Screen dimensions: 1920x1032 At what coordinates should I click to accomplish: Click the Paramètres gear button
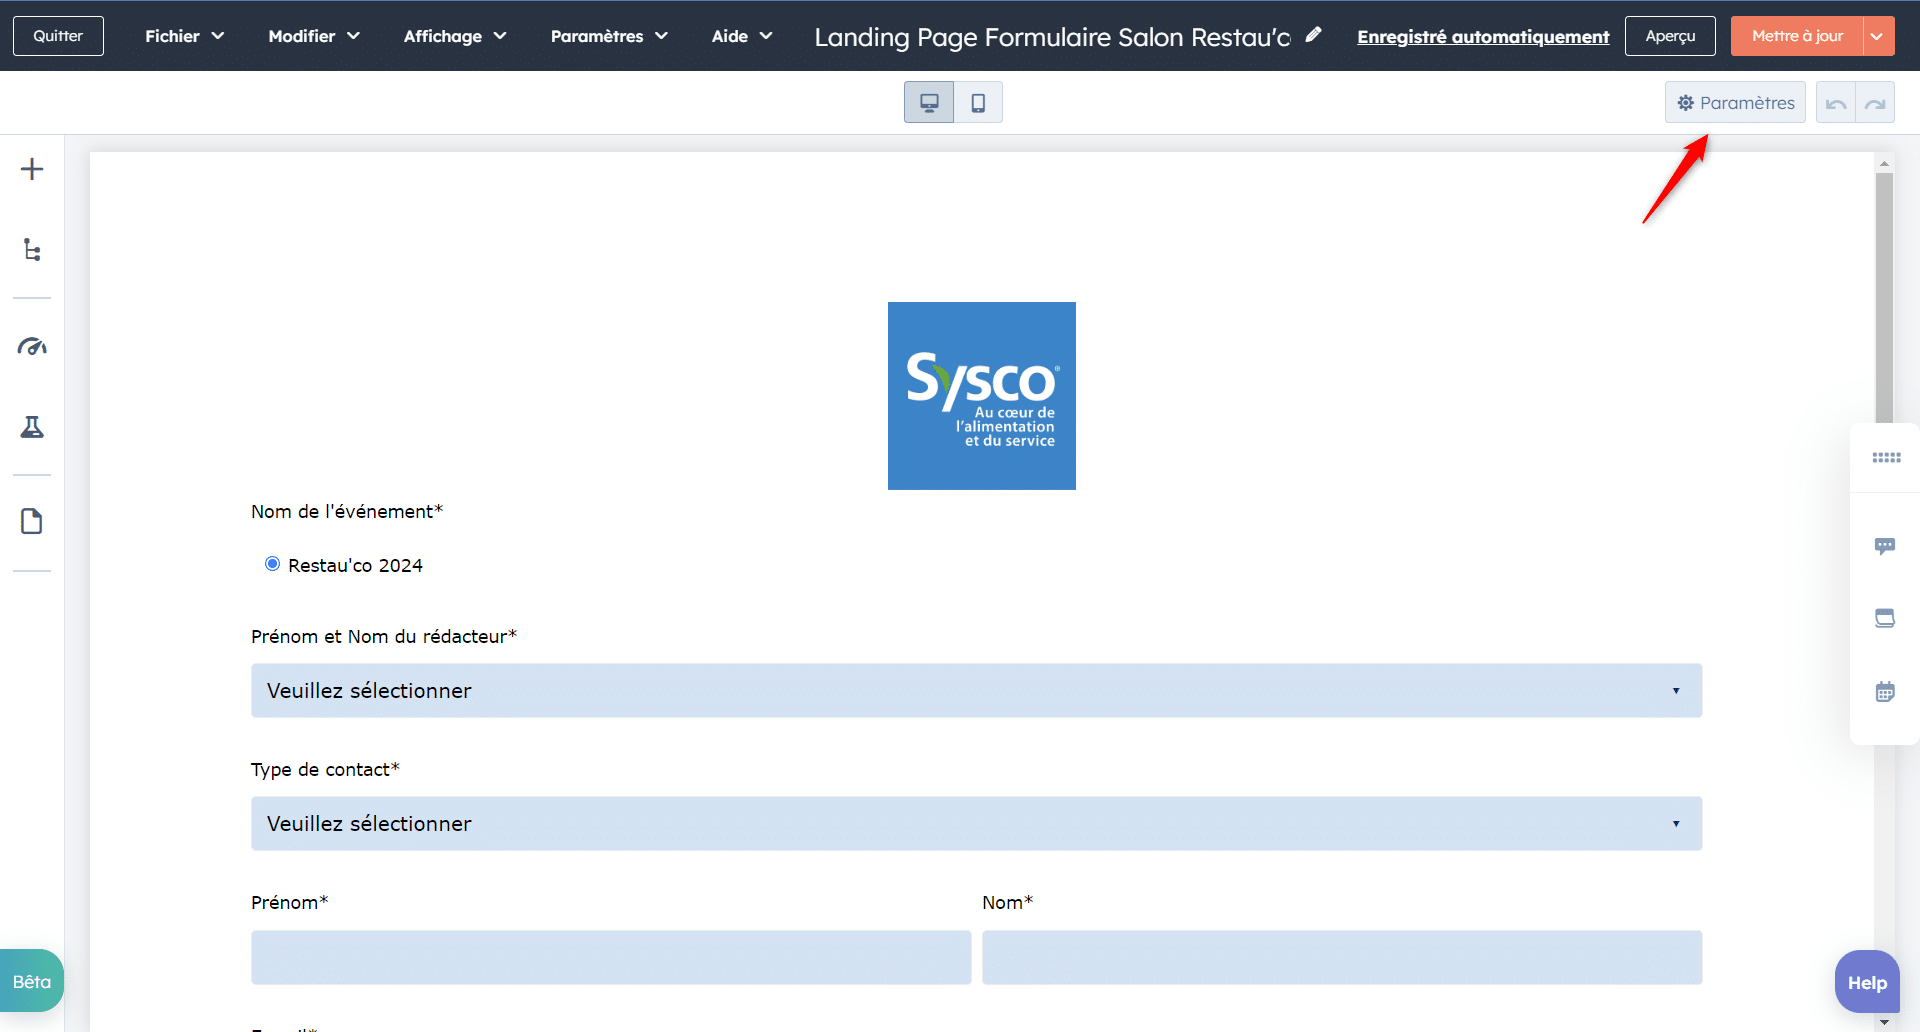1735,103
